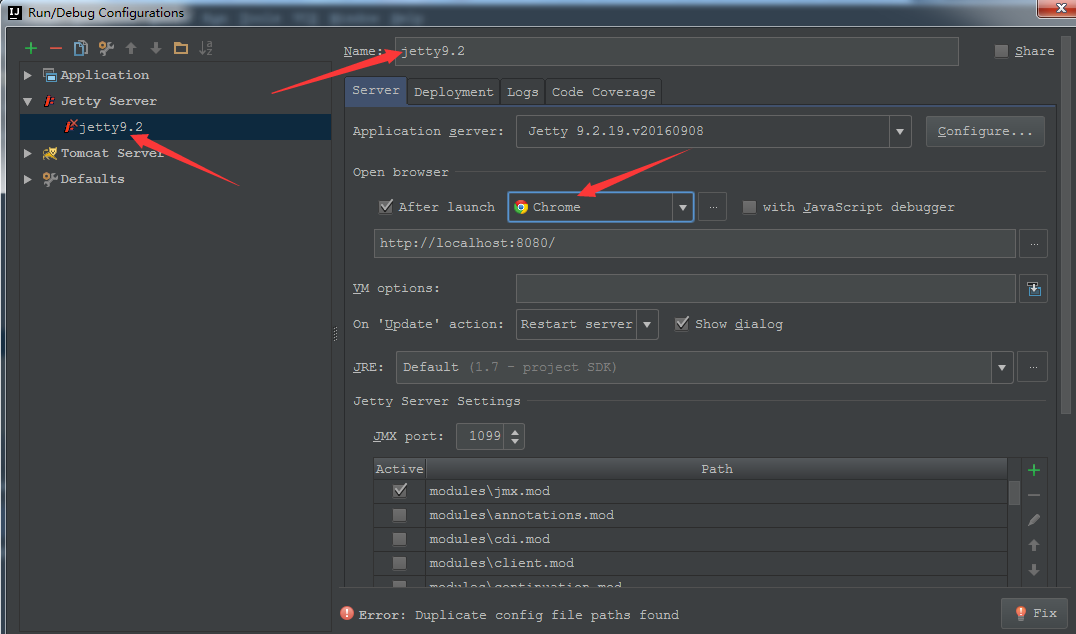Screen dimensions: 1076x634
Task: Click the IntelliJ dialog title icon
Action: 15,12
